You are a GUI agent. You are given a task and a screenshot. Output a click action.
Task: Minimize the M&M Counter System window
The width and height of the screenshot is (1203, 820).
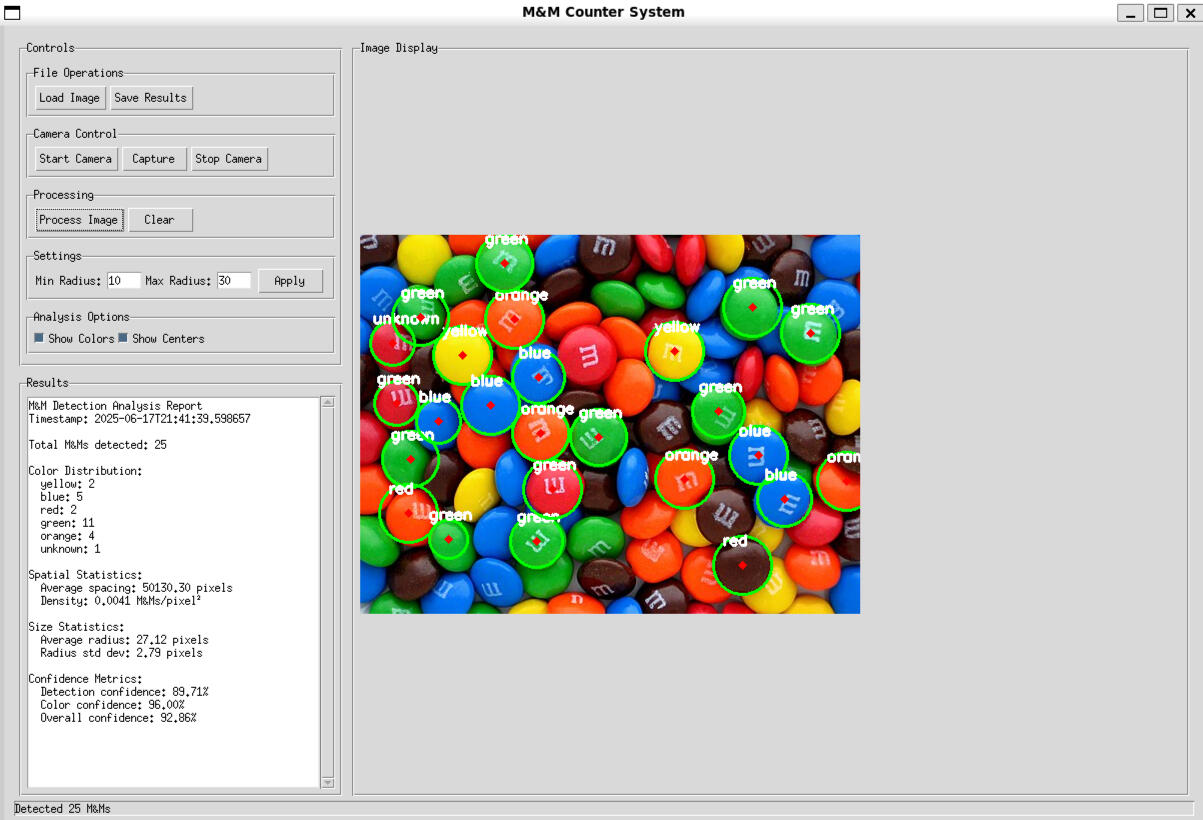(1131, 13)
